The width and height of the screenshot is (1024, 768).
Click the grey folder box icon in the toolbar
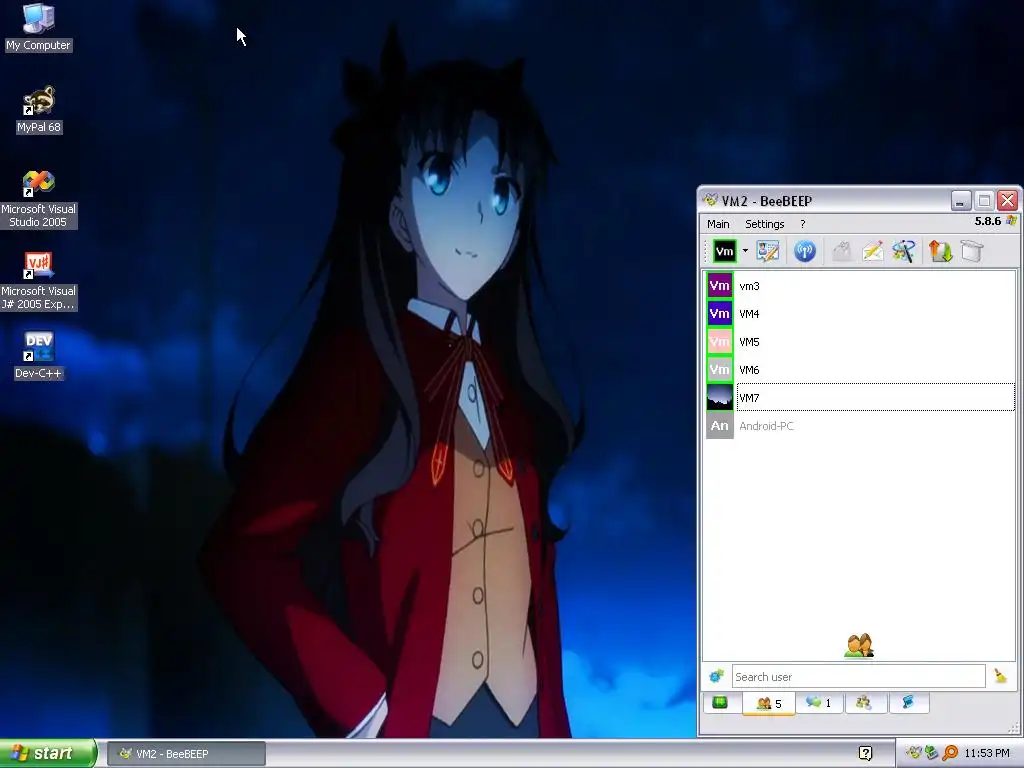coord(972,251)
